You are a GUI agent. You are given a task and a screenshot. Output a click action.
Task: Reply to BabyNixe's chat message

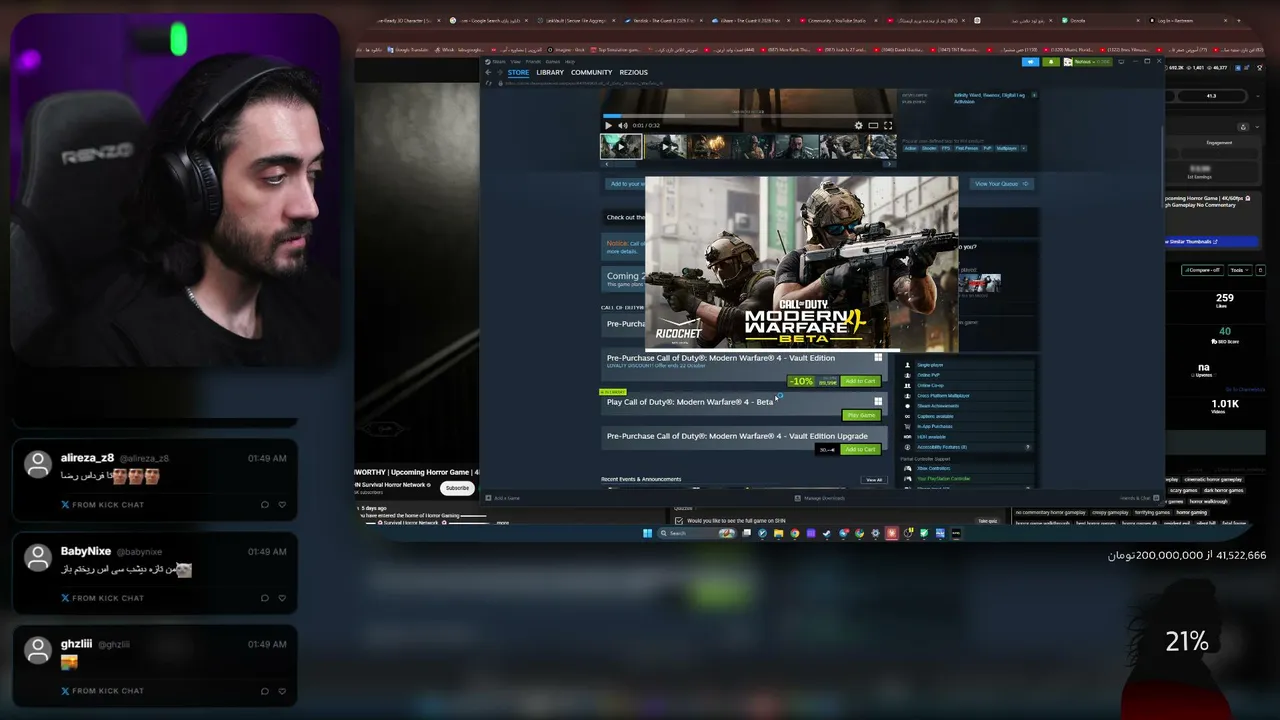coord(264,598)
